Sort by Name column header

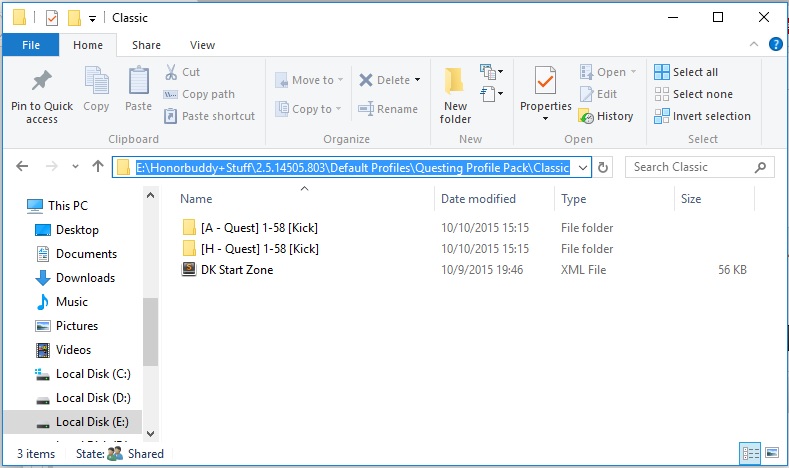click(196, 199)
